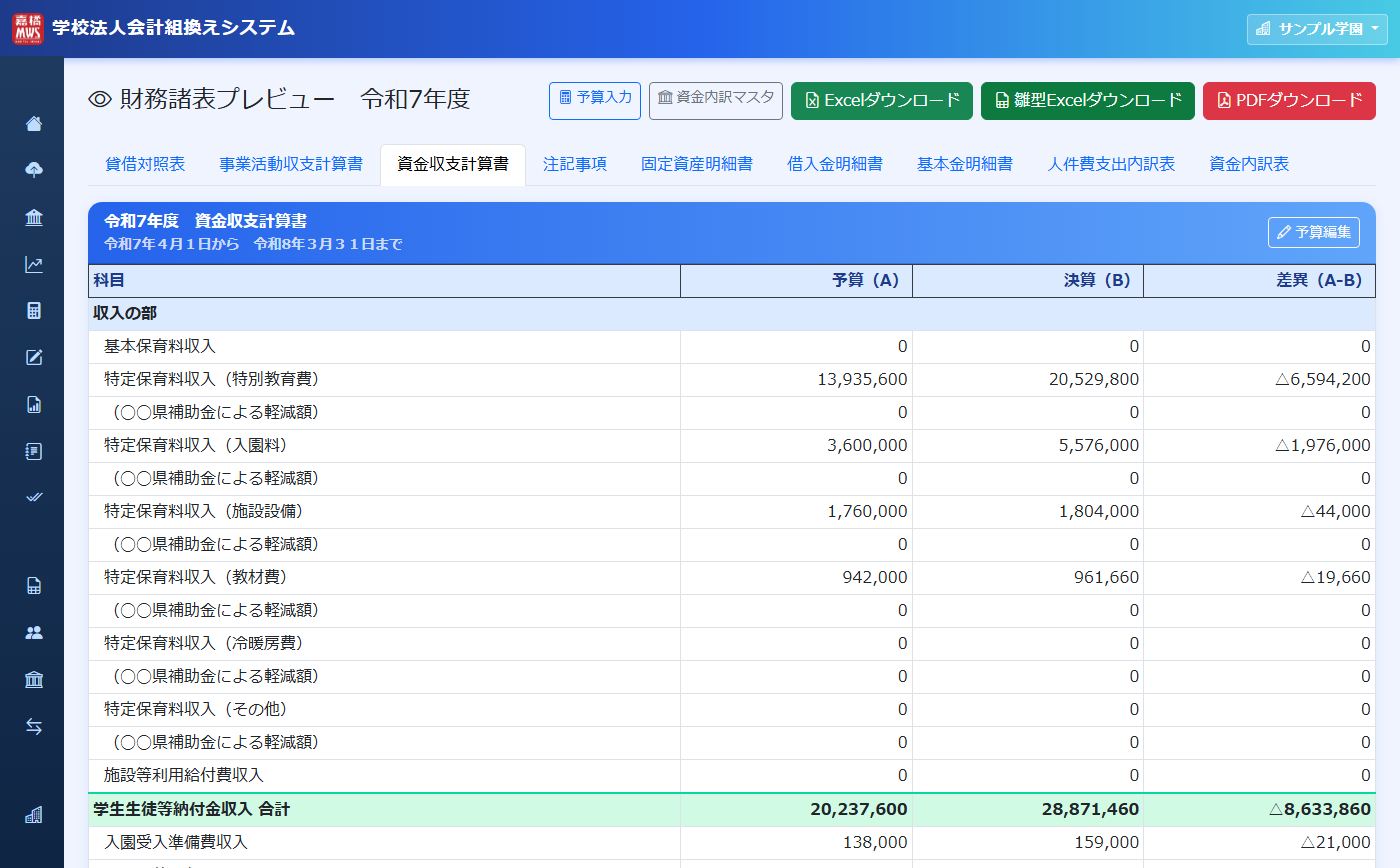Click the 基本保育料収入 row label

click(160, 347)
